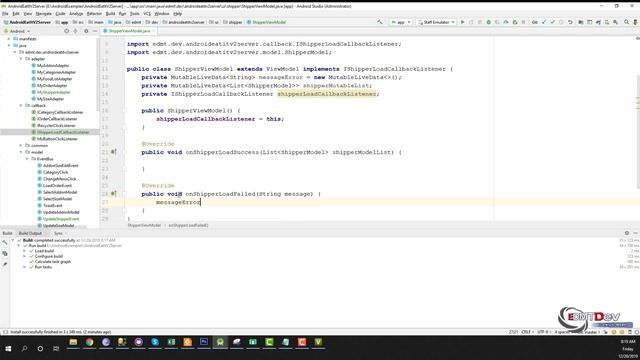Viewport: 640px width, 360px height.
Task: Click the pin icon in Build panel sidebar
Action: (x=5, y=264)
